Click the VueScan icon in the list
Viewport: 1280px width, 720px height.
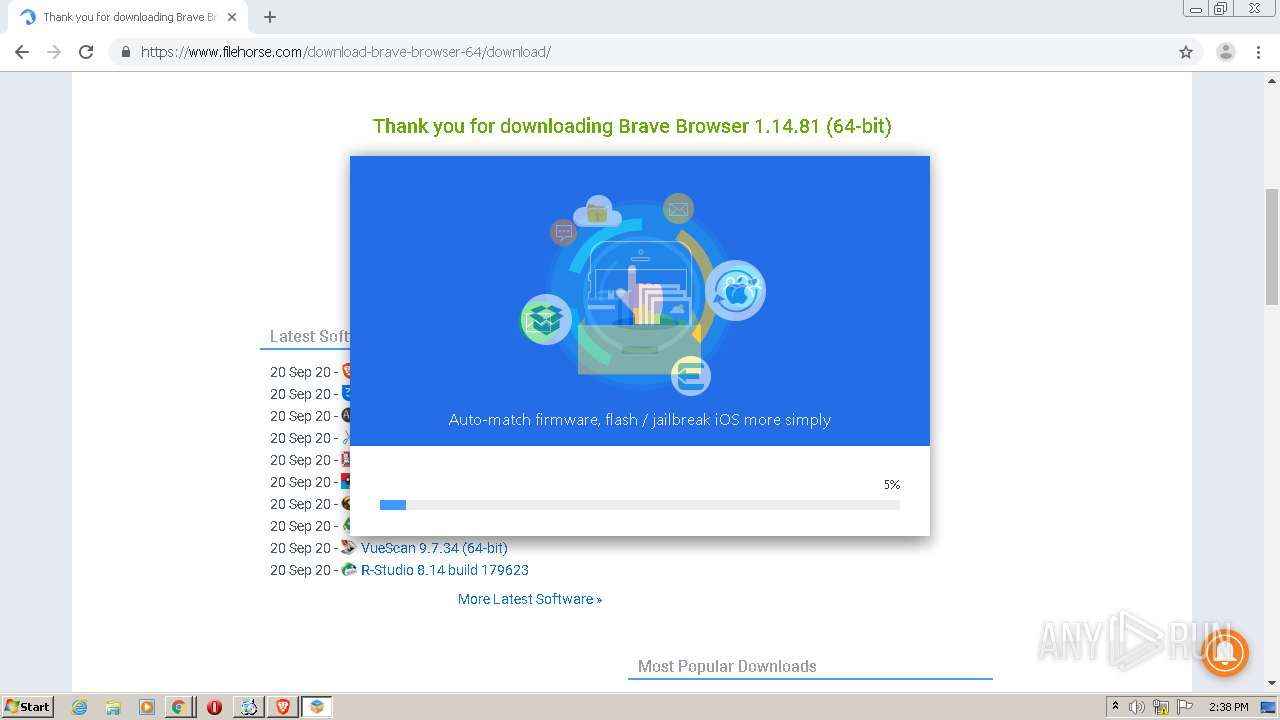click(349, 547)
